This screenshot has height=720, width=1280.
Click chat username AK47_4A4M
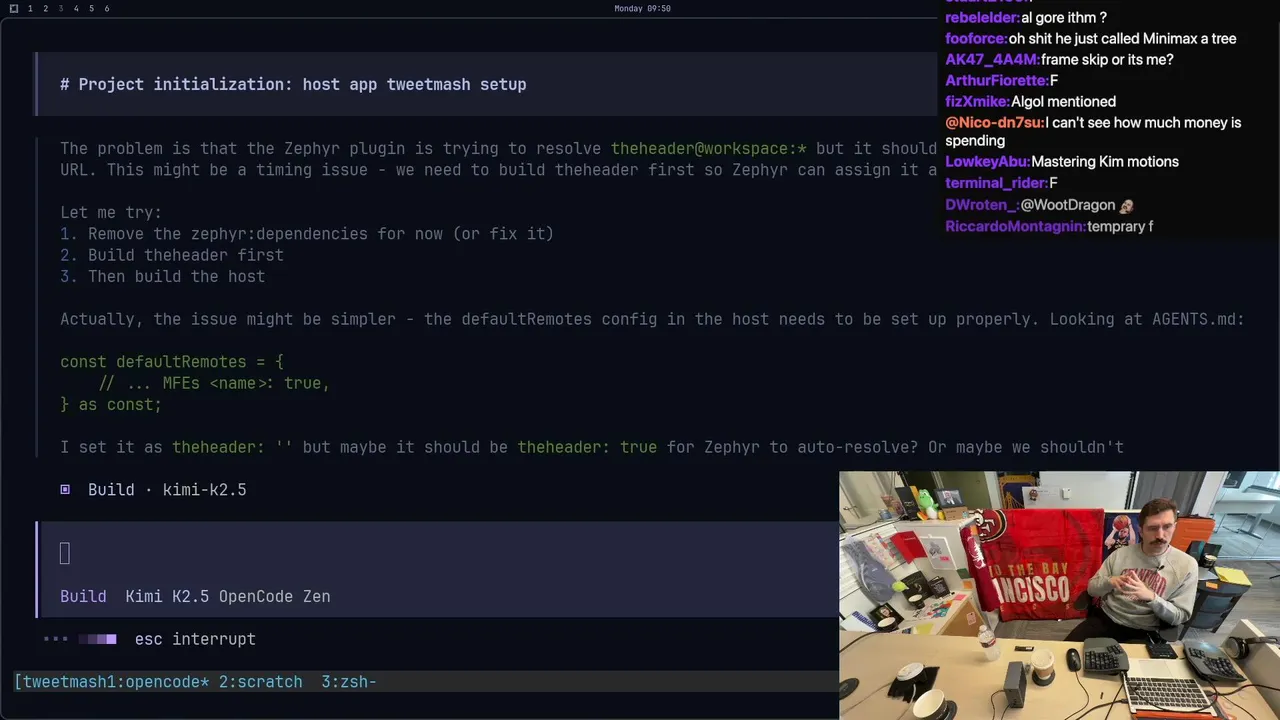click(993, 60)
